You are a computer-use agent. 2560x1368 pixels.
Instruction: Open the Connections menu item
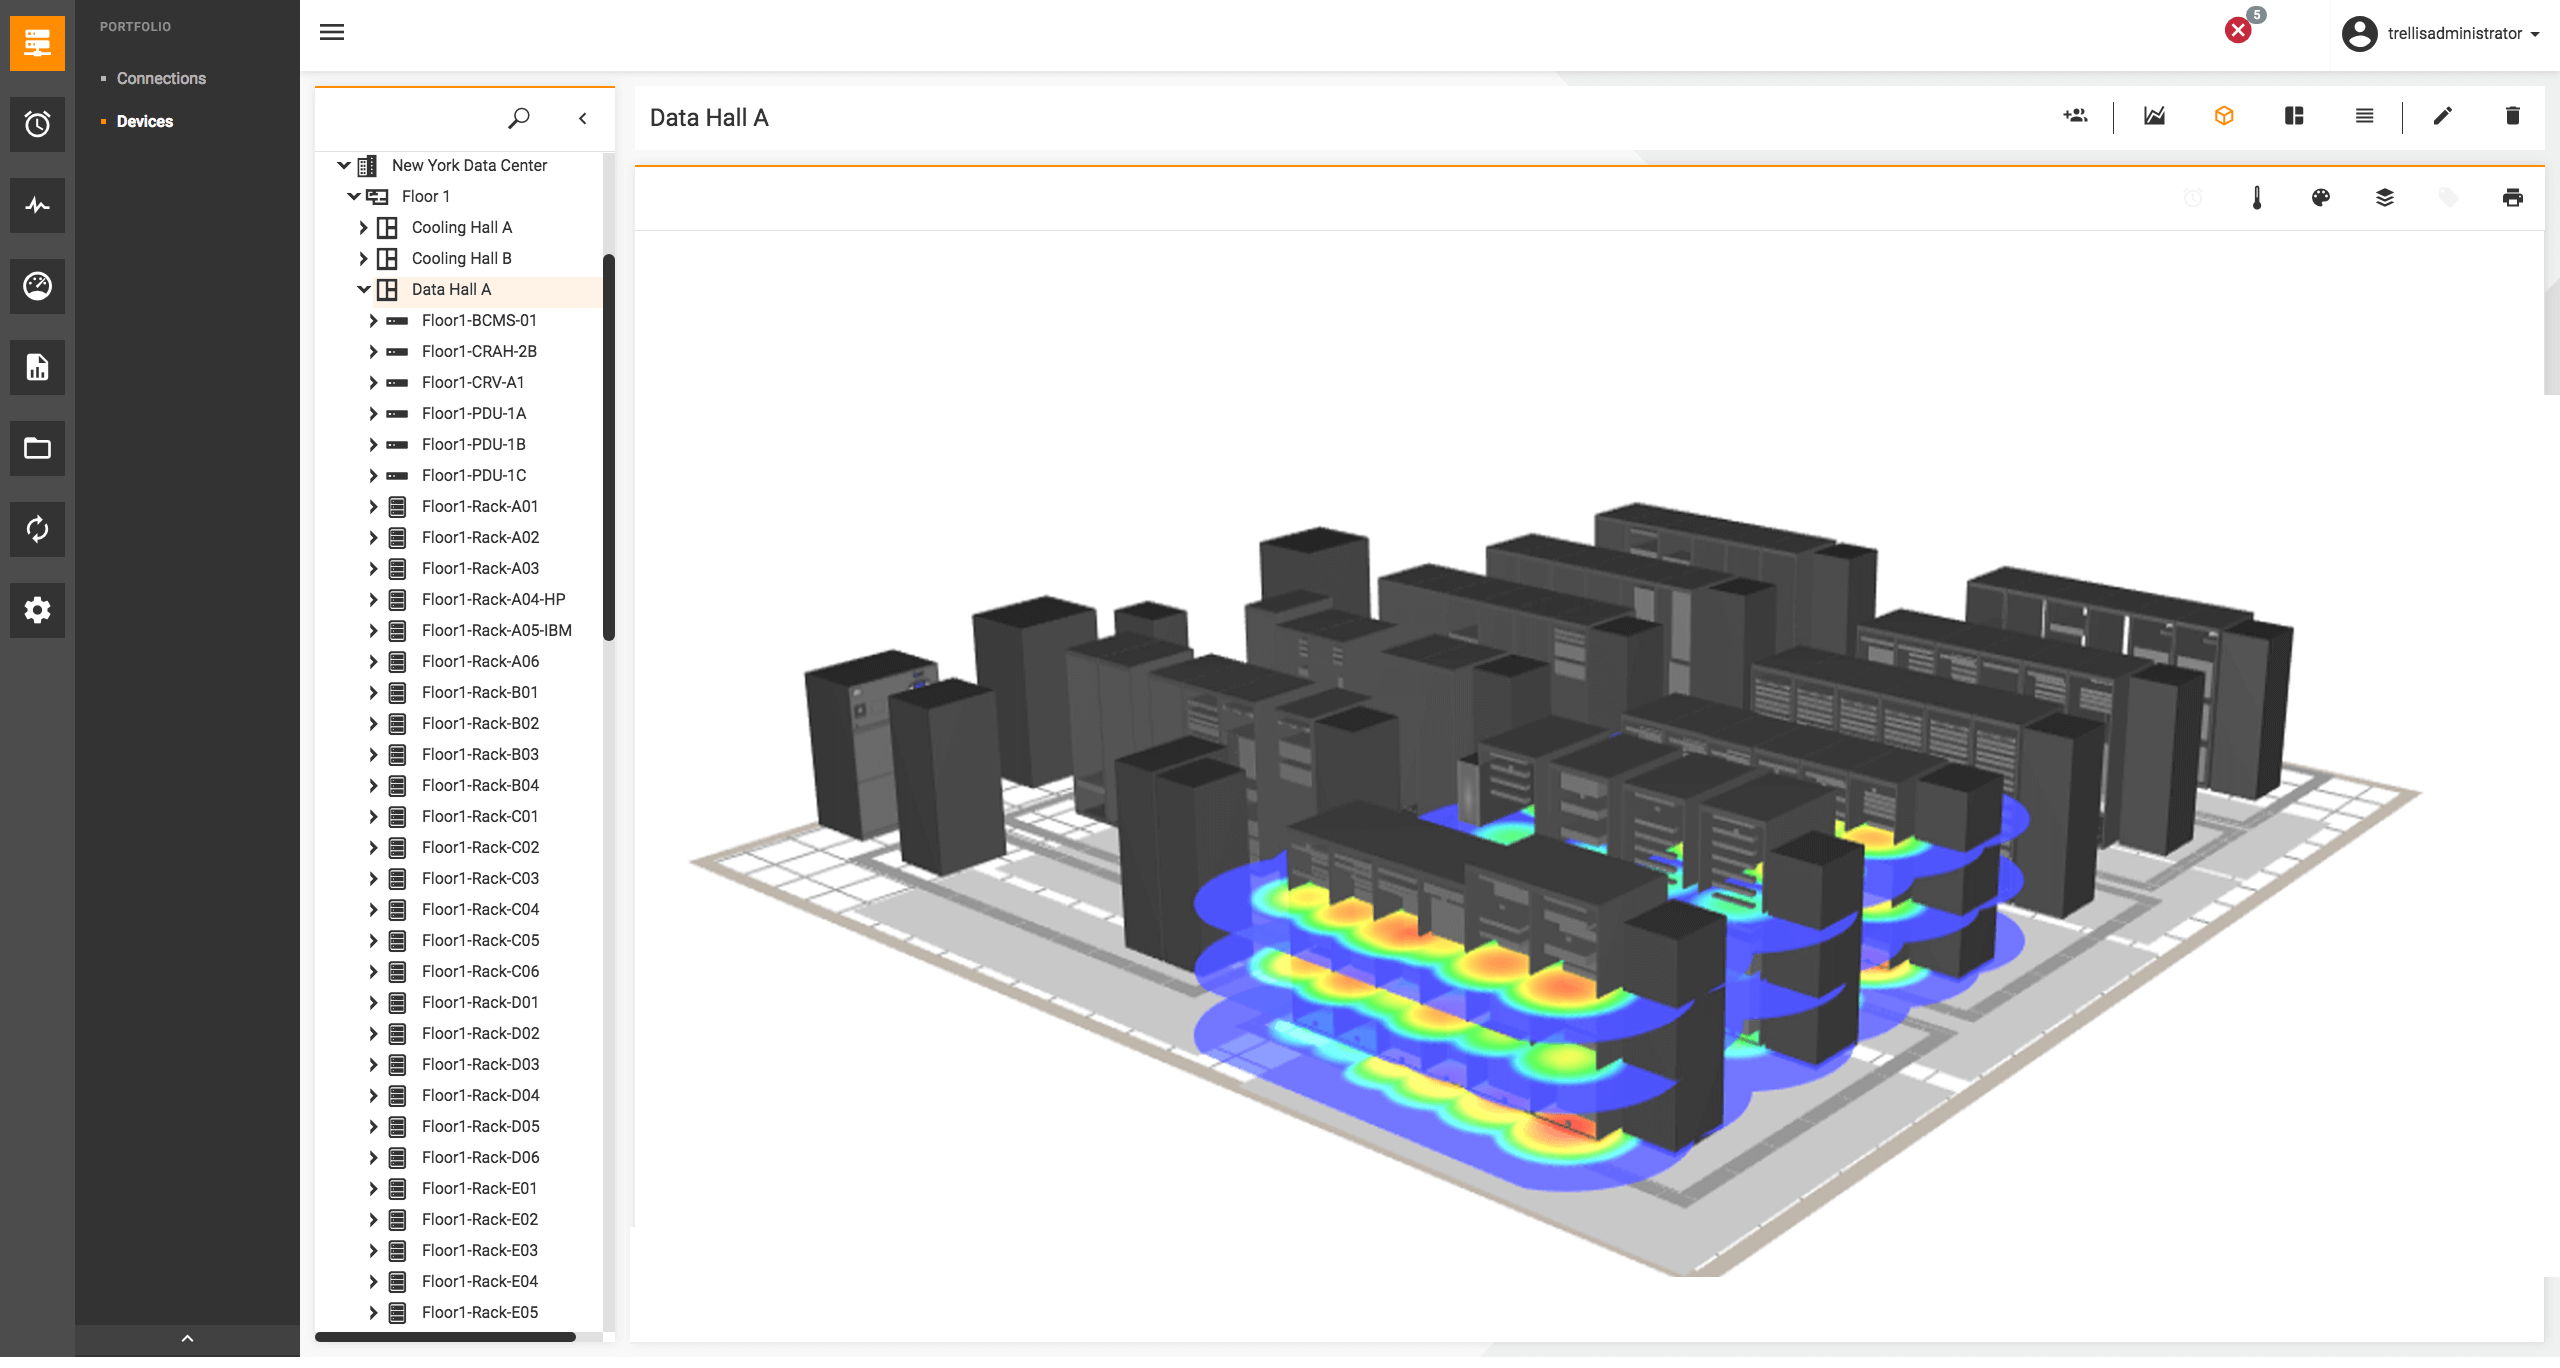pyautogui.click(x=161, y=78)
